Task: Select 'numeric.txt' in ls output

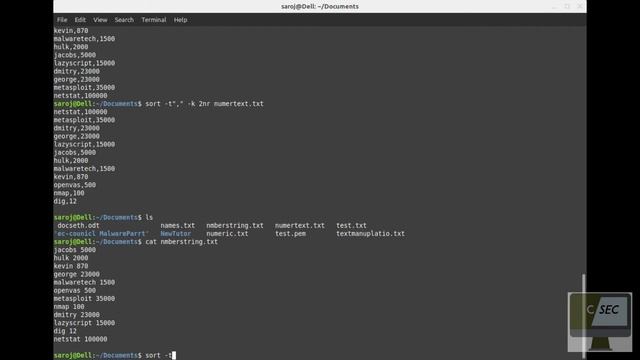Action: pos(227,233)
